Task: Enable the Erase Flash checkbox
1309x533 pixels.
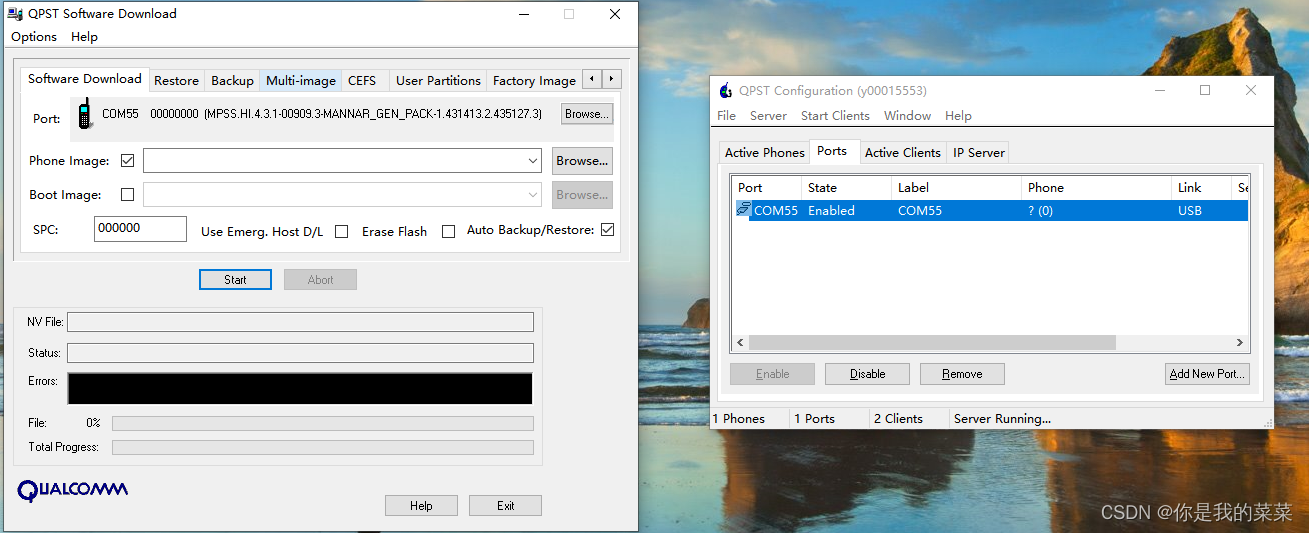Action: click(x=448, y=231)
